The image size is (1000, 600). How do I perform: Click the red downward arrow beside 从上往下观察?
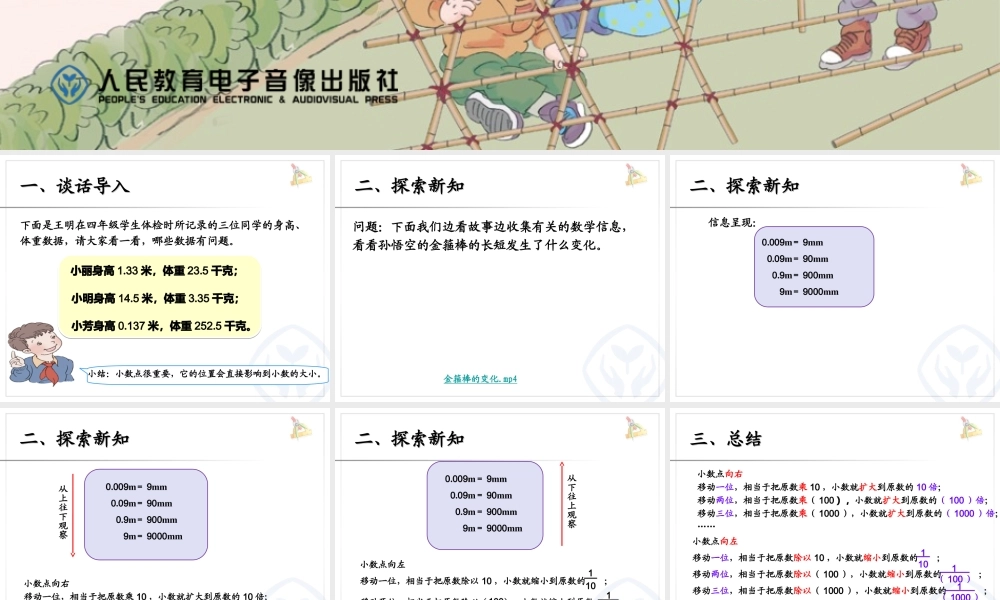point(73,516)
